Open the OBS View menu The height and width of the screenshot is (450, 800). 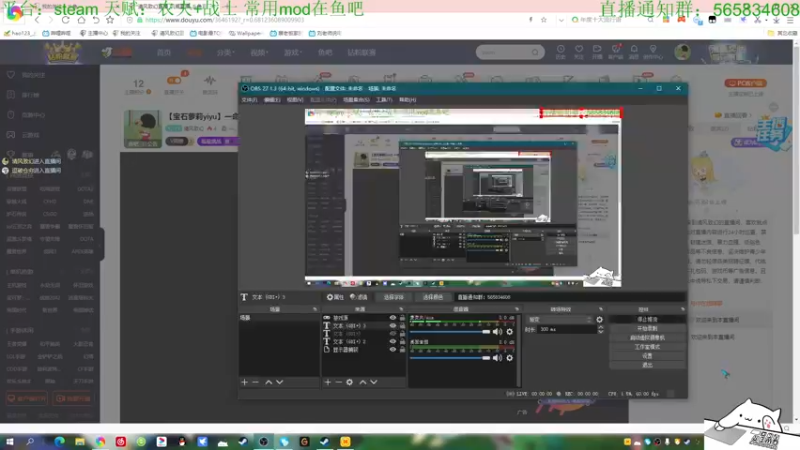[295, 100]
